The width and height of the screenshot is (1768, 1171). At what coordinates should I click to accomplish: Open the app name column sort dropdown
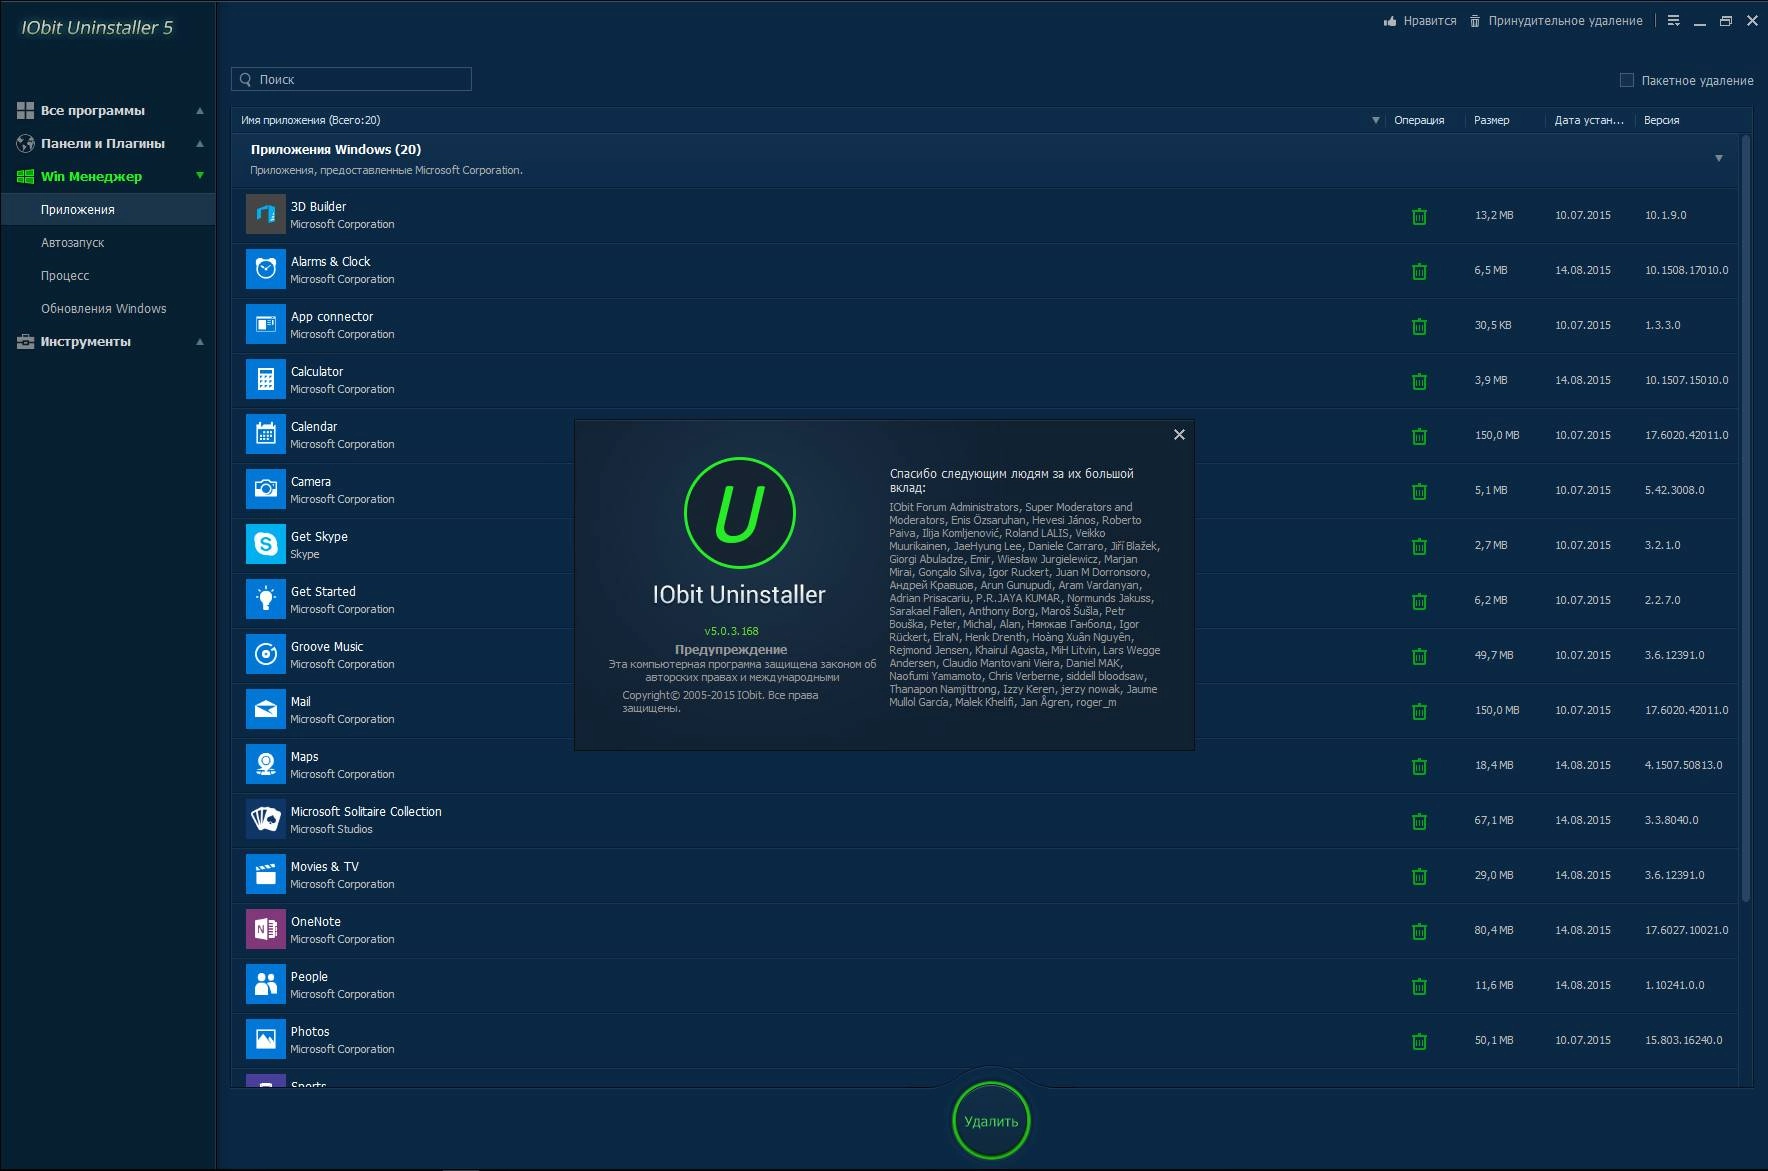pos(1375,120)
